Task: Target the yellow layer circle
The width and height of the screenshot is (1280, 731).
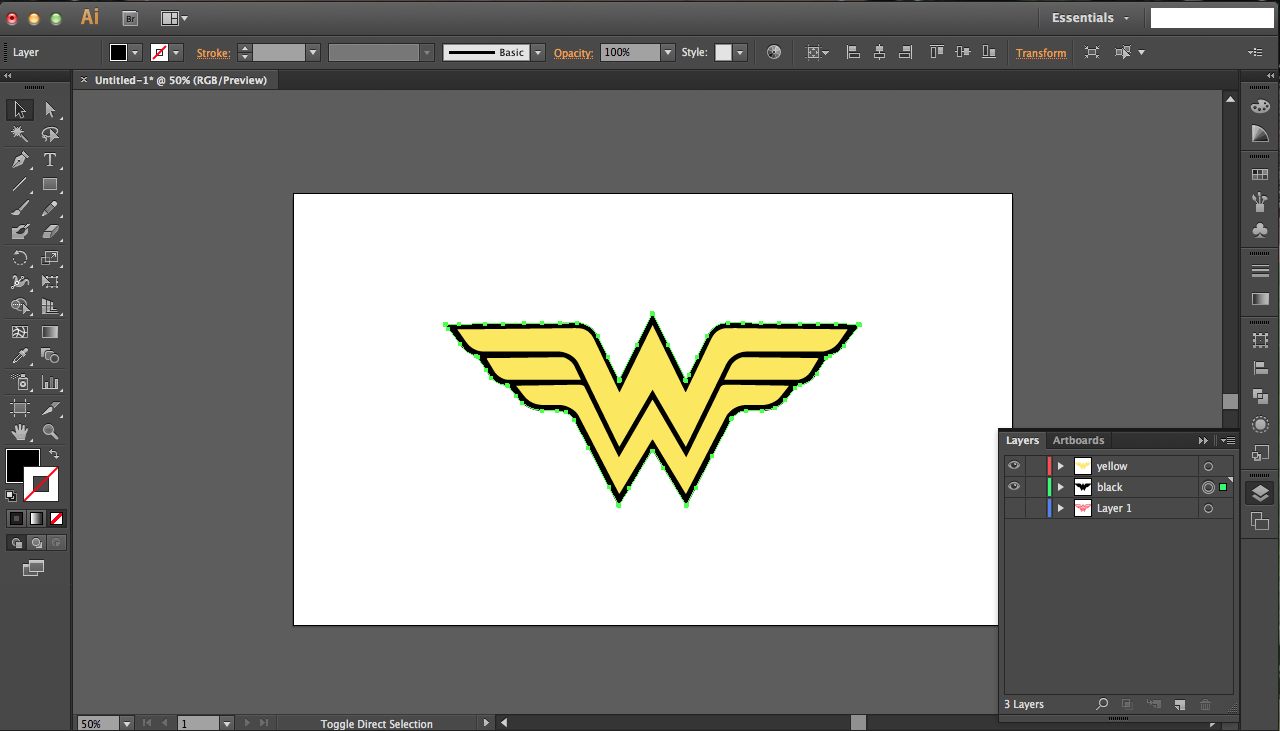Action: (x=1208, y=466)
